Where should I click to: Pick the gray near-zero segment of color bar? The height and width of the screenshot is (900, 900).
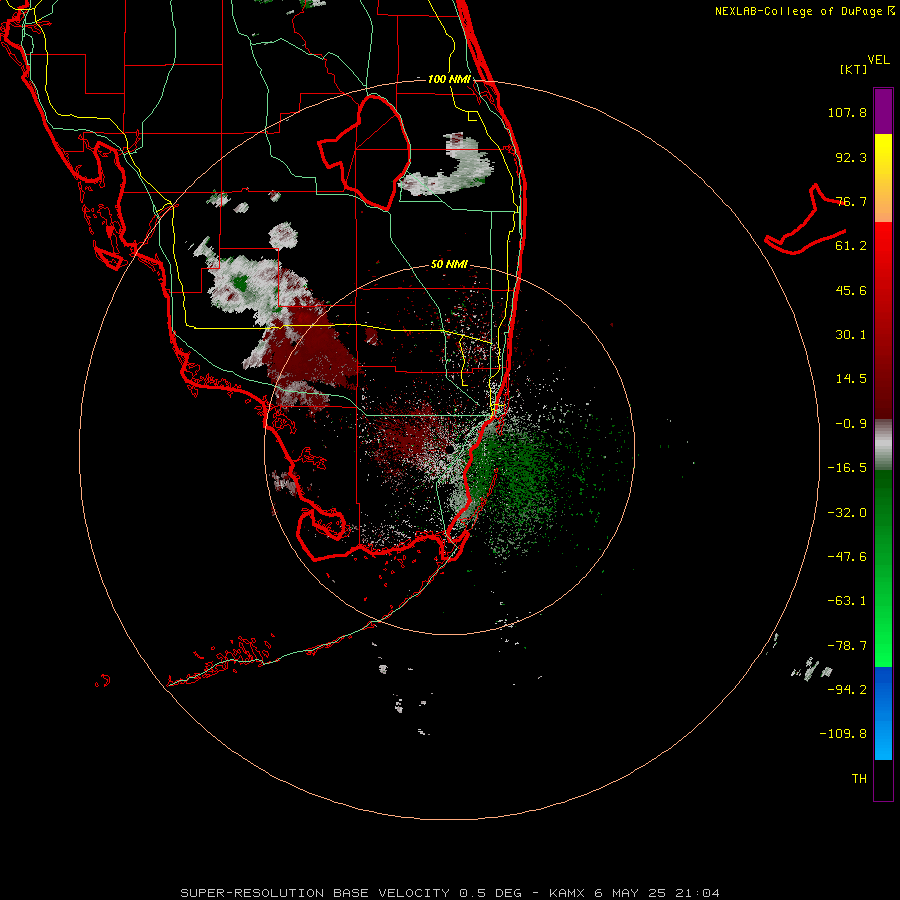(883, 445)
